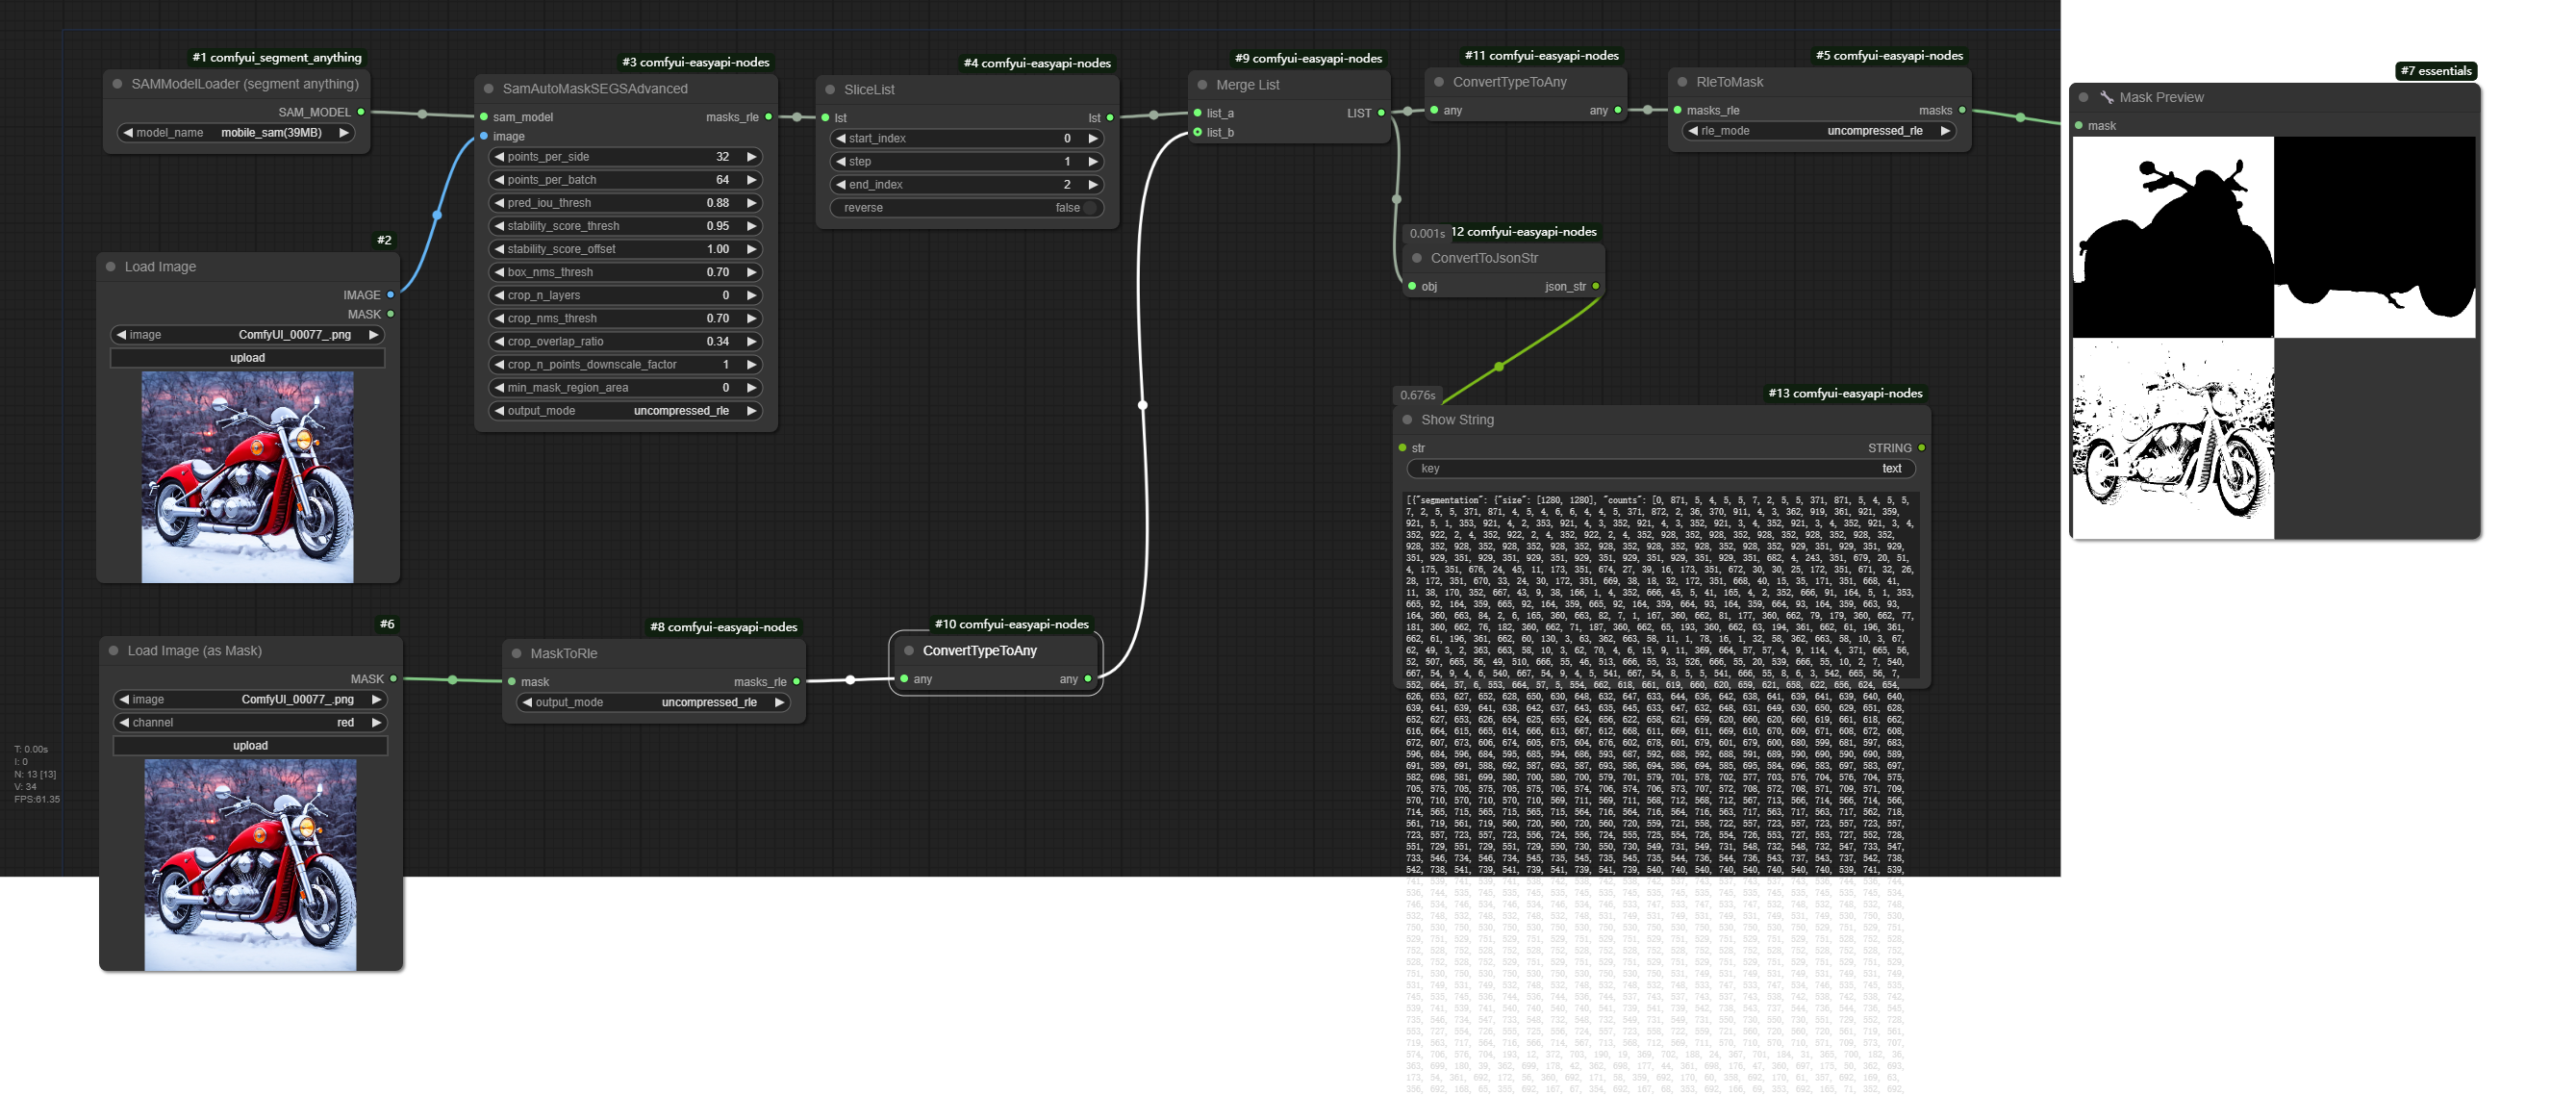Click collapse dot on SliceList node

click(830, 90)
